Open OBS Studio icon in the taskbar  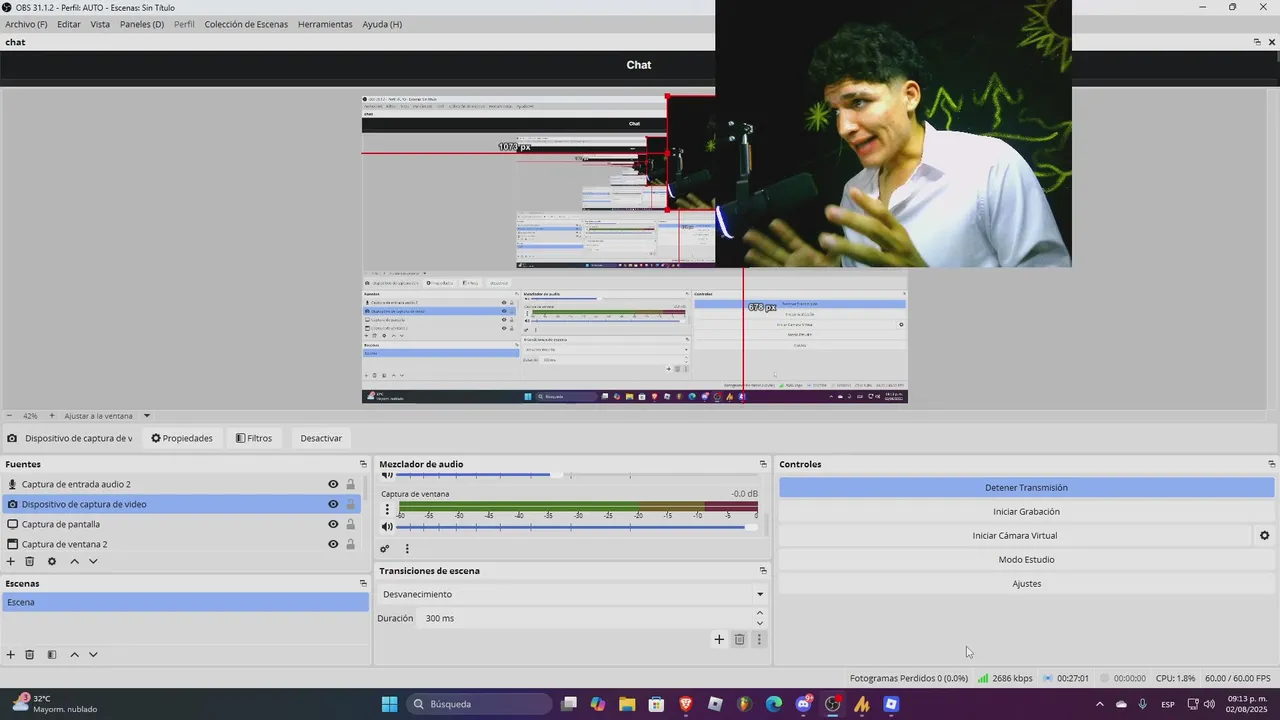[832, 704]
